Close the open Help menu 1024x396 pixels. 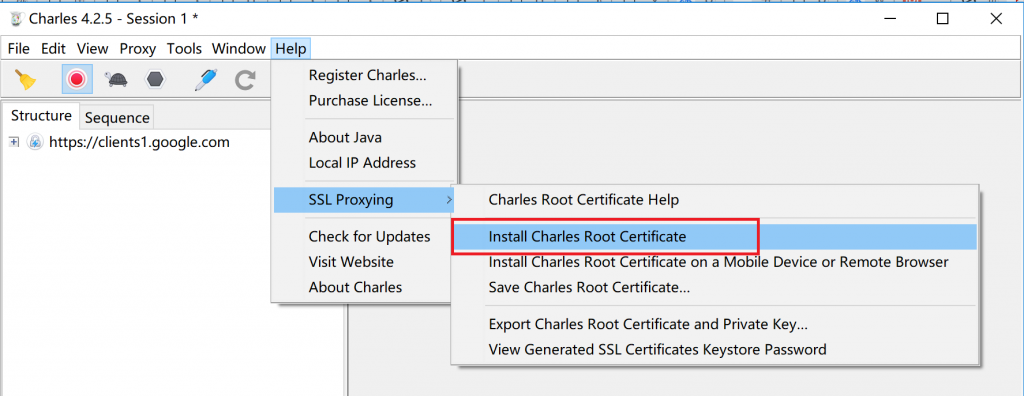pos(291,48)
